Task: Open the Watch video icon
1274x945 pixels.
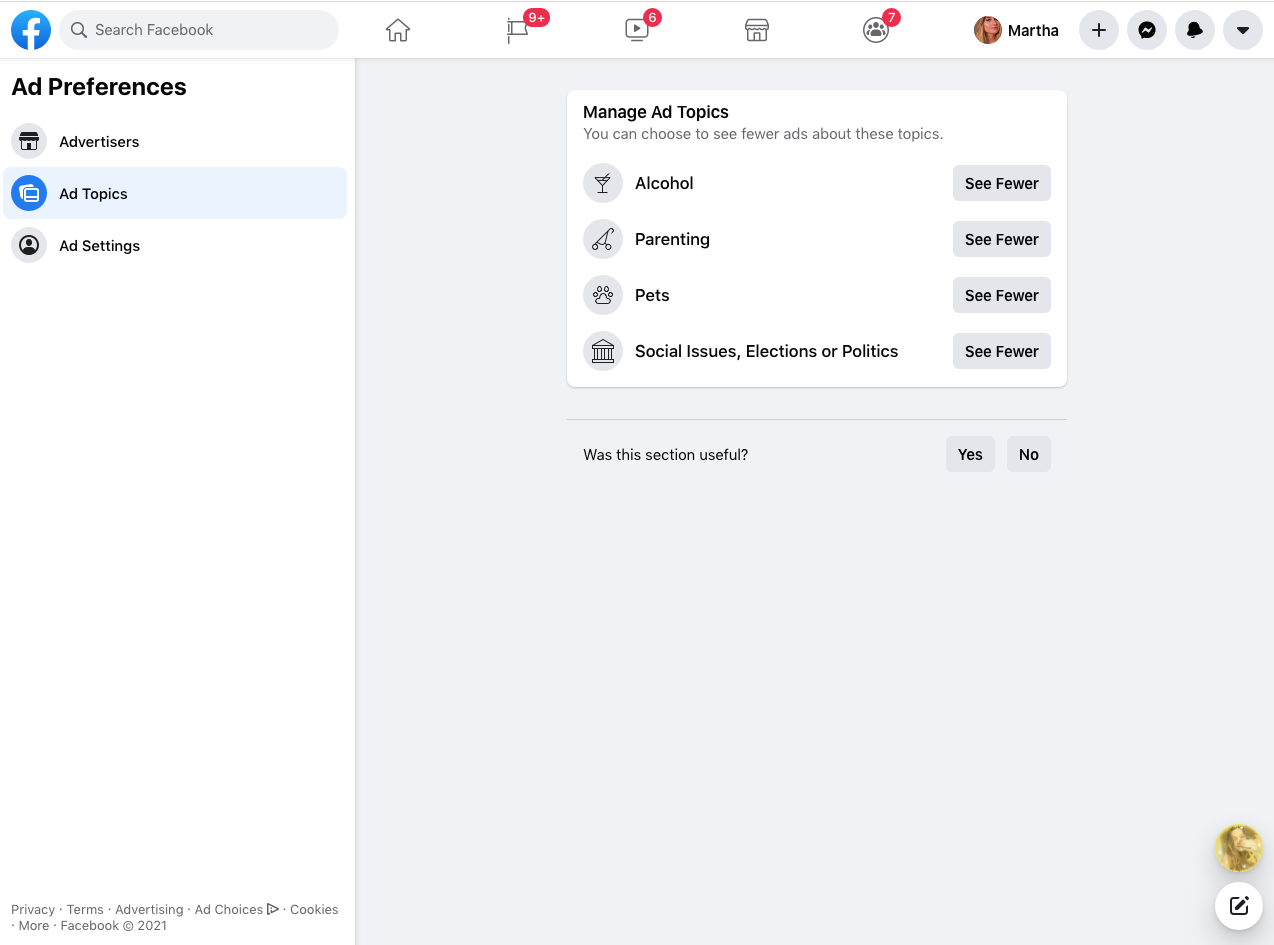Action: click(637, 30)
